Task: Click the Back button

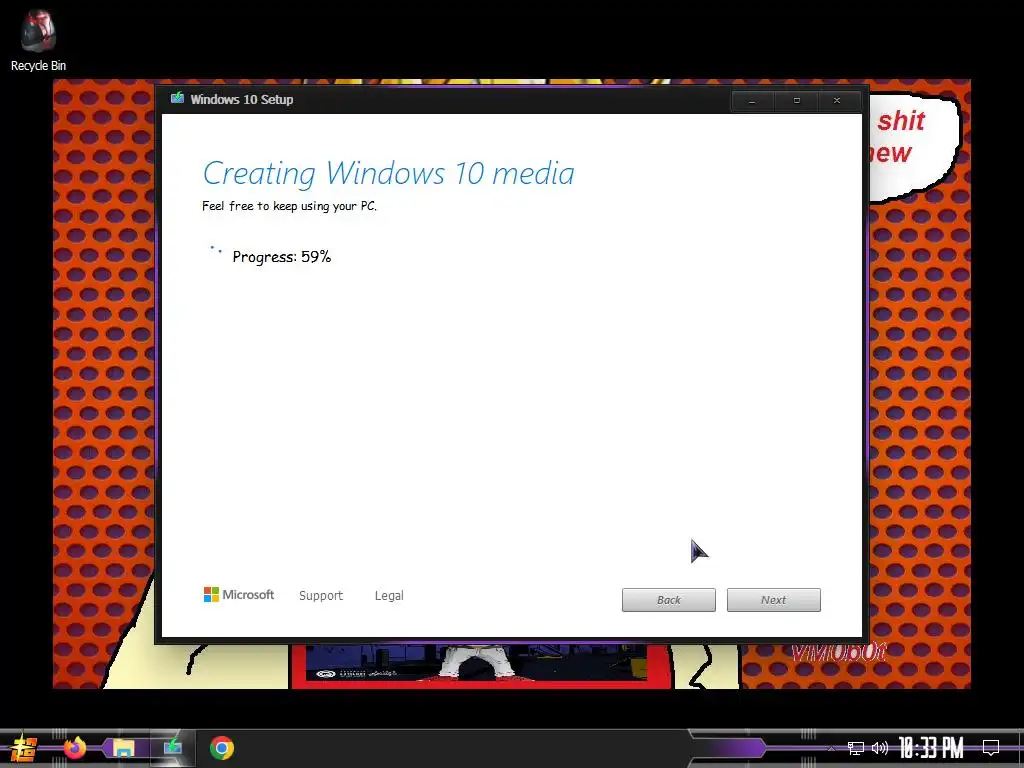Action: [669, 600]
